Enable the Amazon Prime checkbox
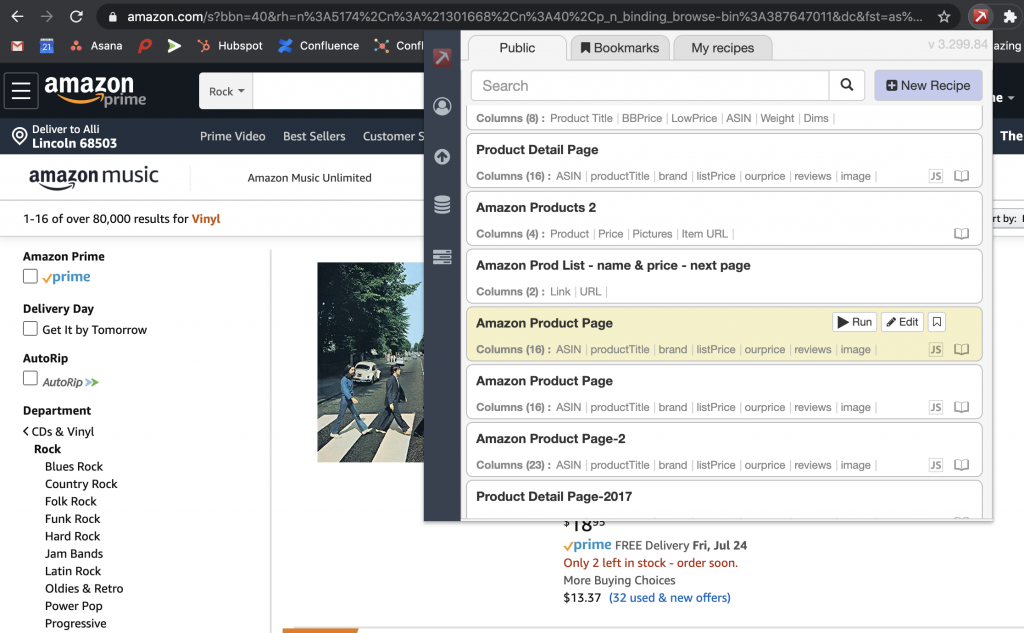The width and height of the screenshot is (1024, 633). click(29, 277)
